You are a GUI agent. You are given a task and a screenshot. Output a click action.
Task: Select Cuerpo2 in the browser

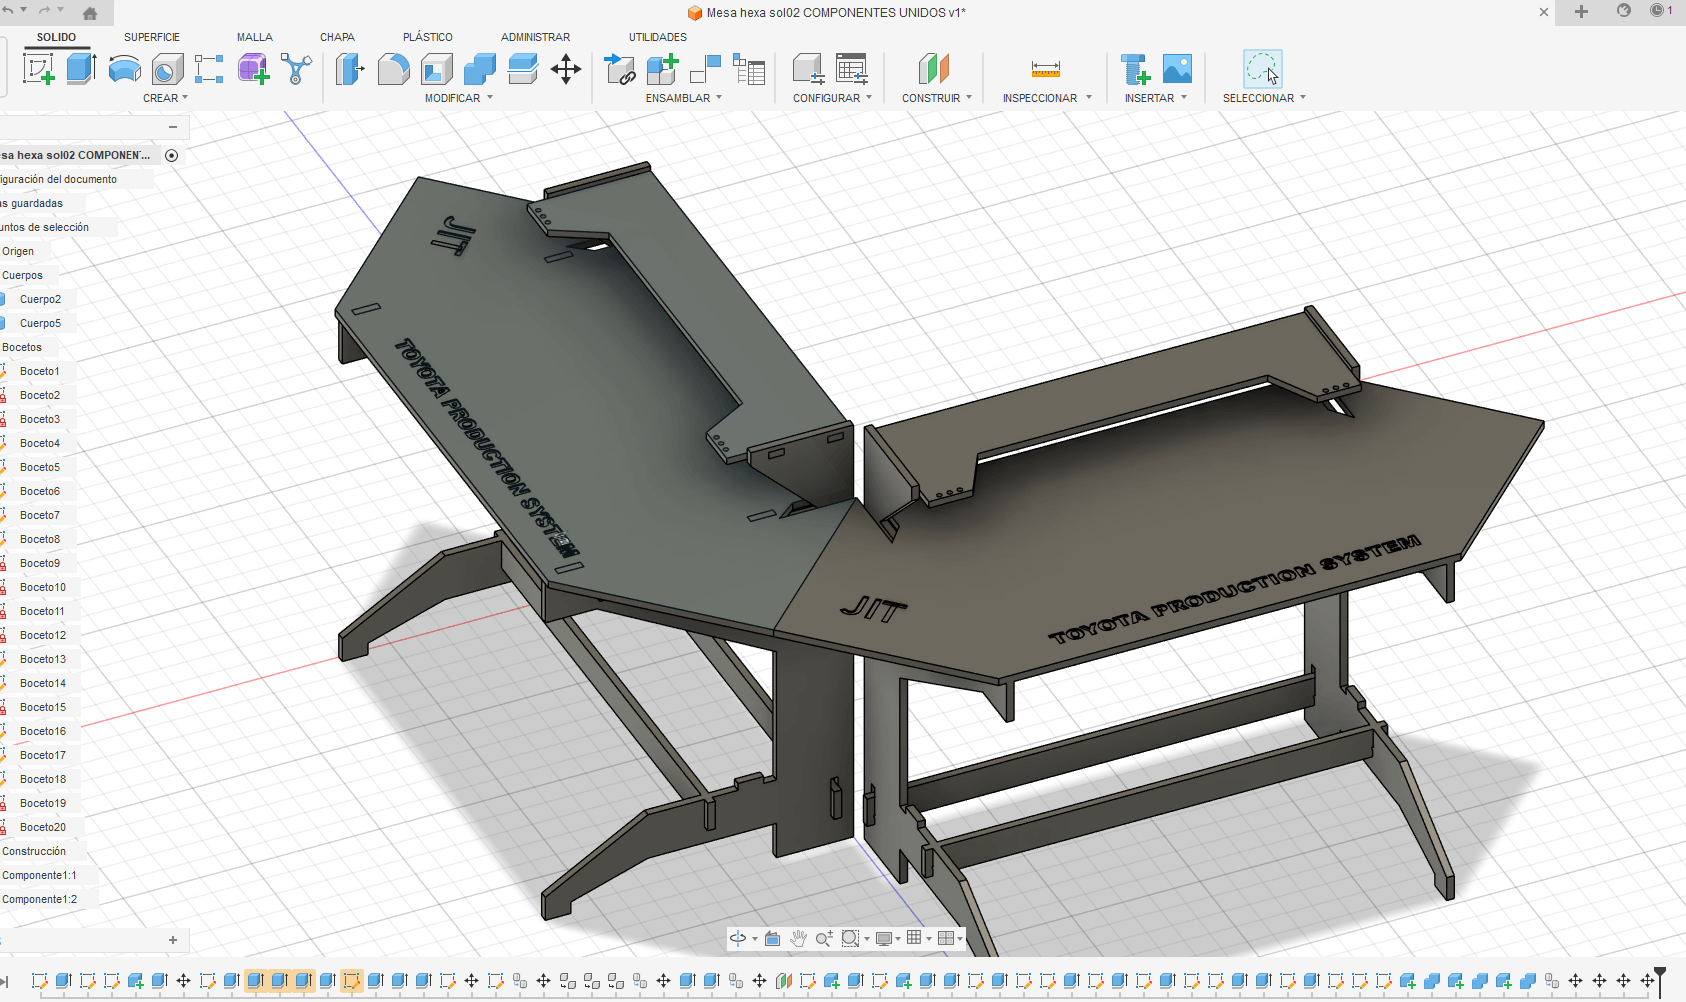tap(40, 299)
